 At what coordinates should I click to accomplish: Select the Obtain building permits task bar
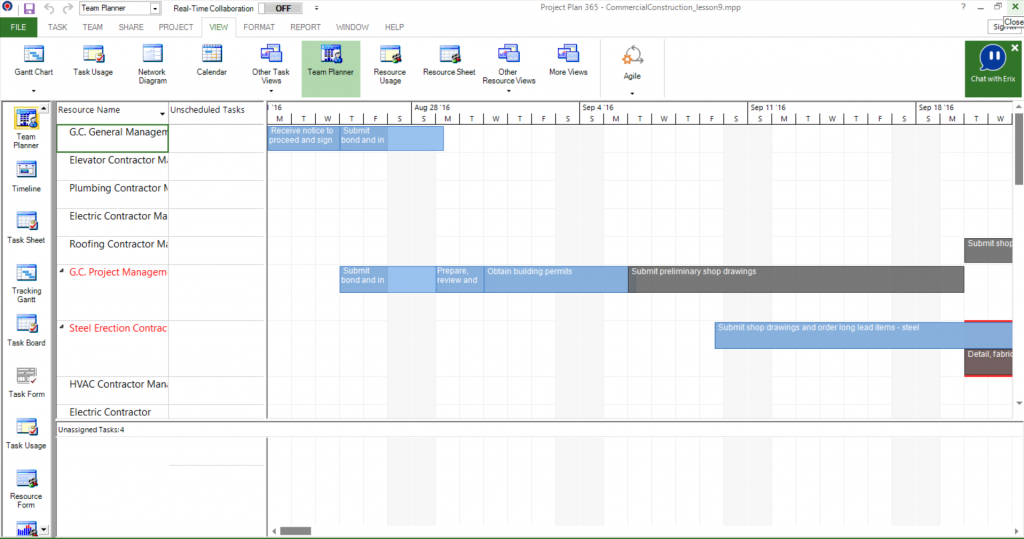555,279
